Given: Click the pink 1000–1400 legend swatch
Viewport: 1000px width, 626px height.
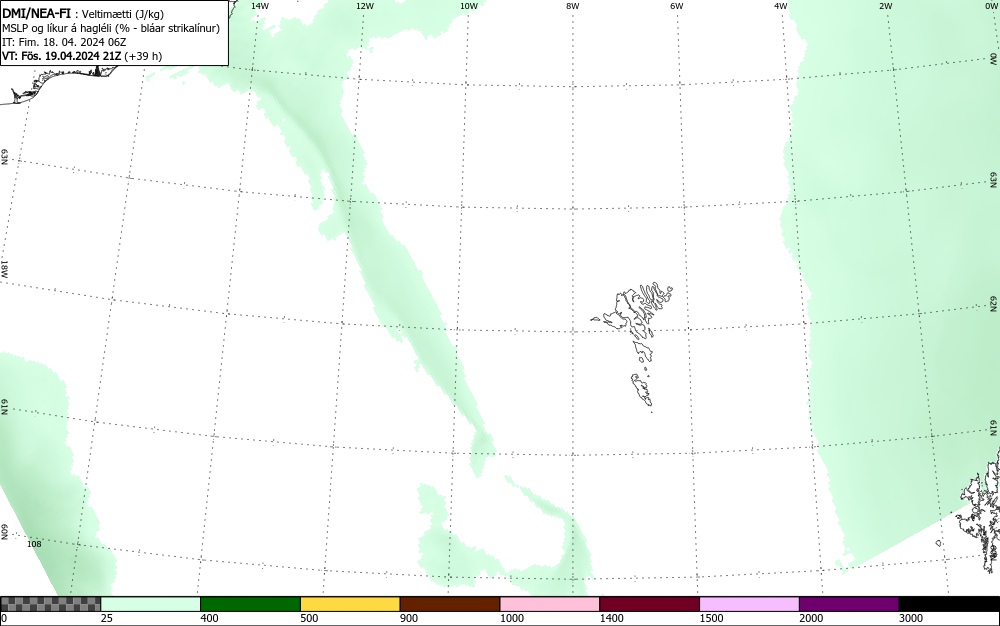Looking at the screenshot, I should 550,604.
